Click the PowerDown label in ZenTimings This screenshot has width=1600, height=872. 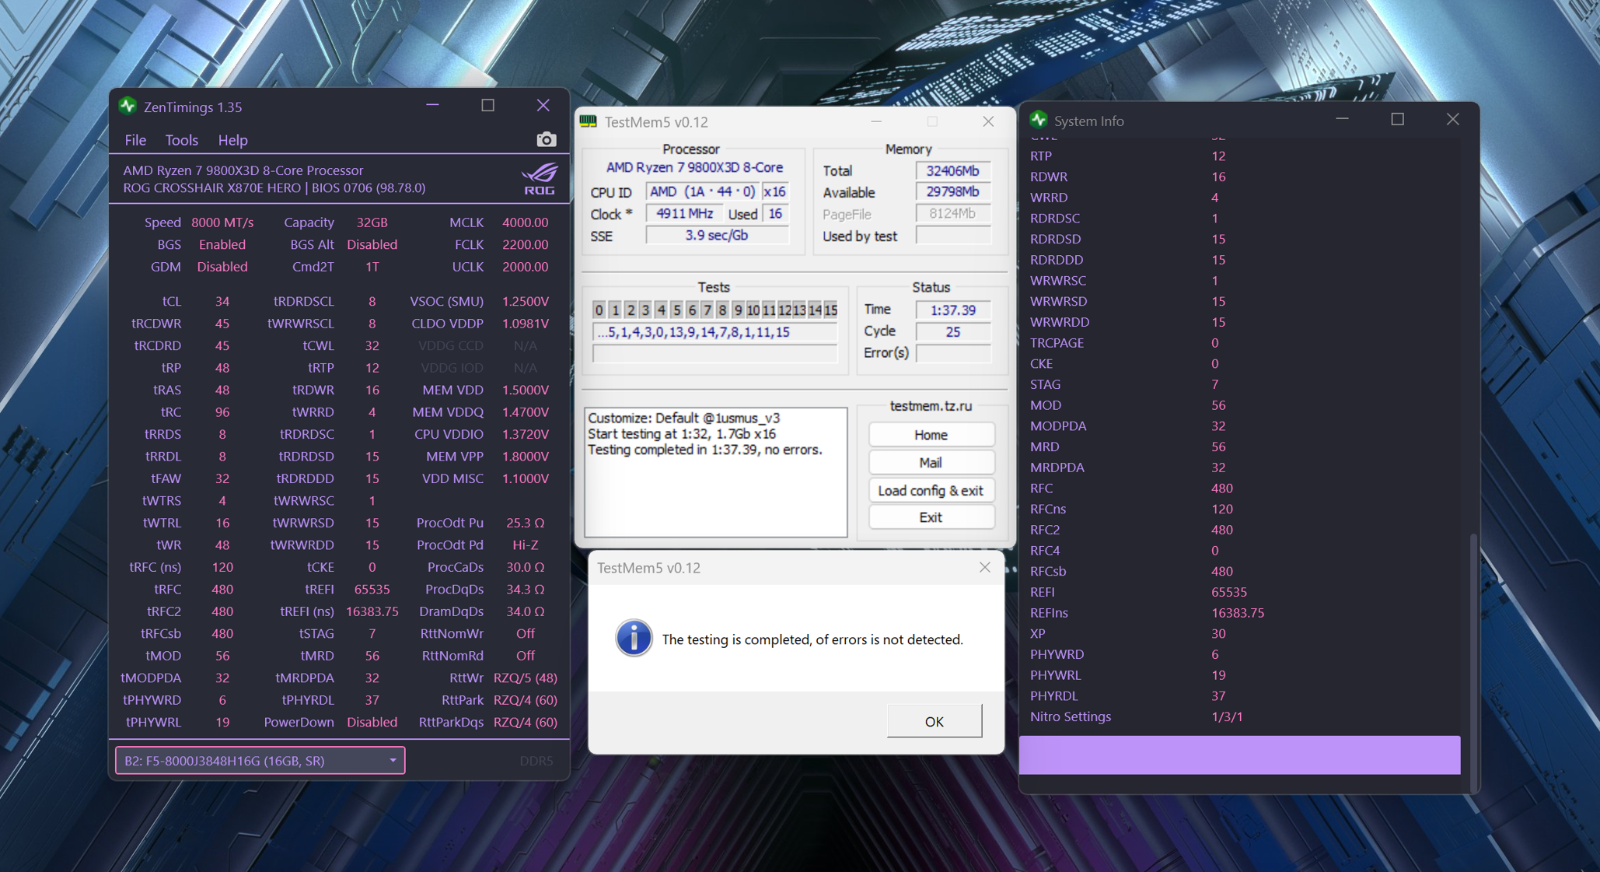point(299,723)
